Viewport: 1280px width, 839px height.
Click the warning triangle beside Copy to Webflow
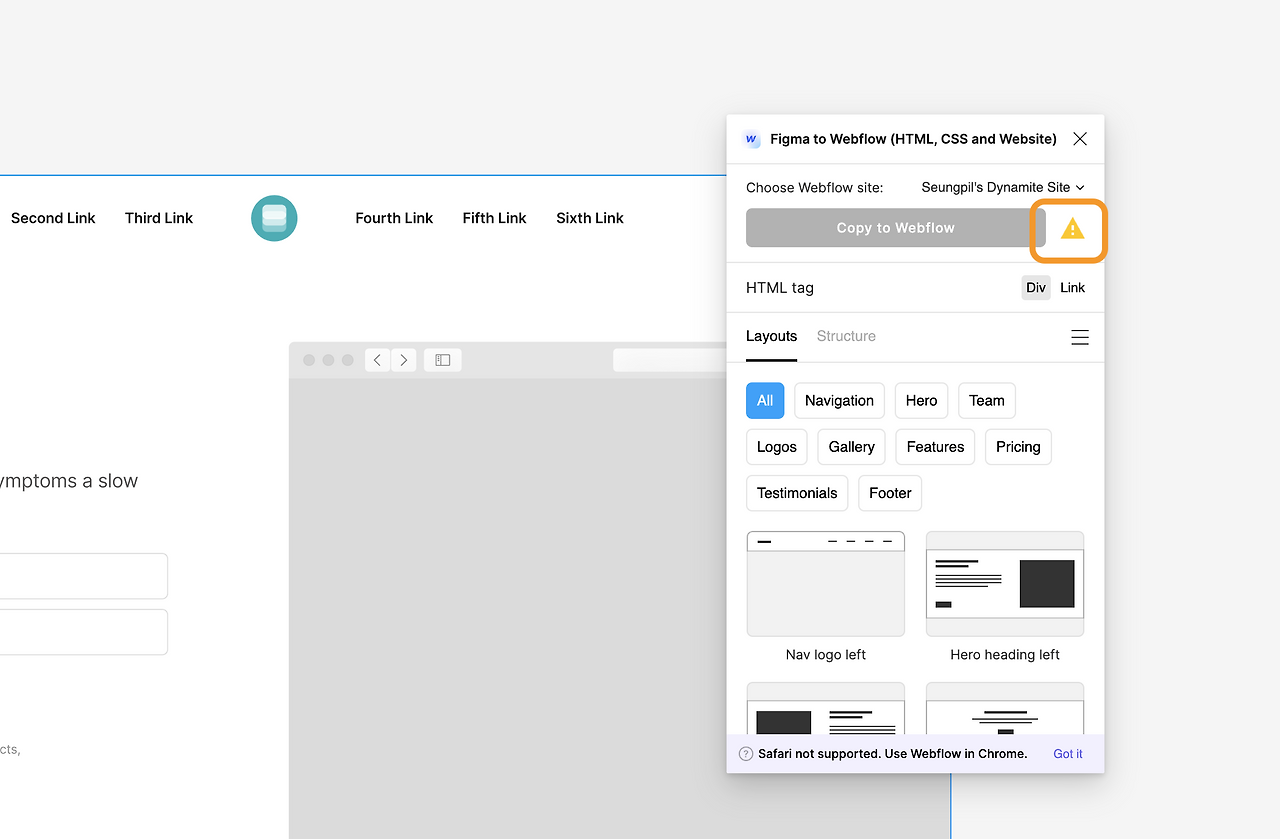point(1069,230)
